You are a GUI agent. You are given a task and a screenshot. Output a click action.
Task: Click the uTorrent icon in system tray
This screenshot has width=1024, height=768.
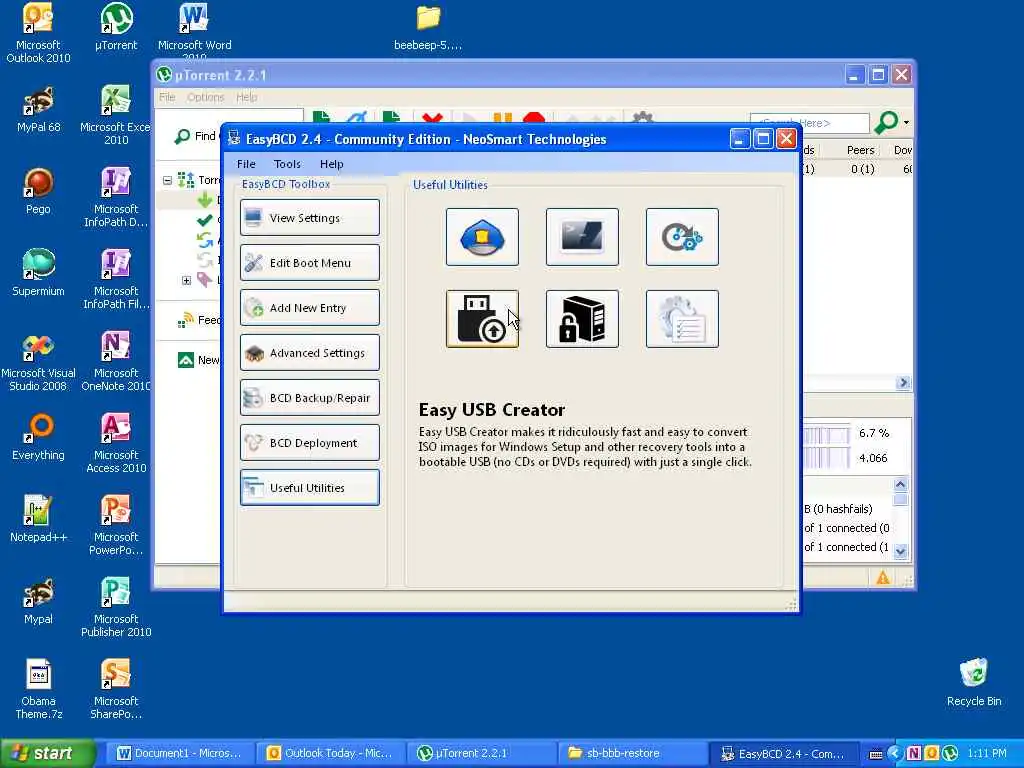[950, 754]
